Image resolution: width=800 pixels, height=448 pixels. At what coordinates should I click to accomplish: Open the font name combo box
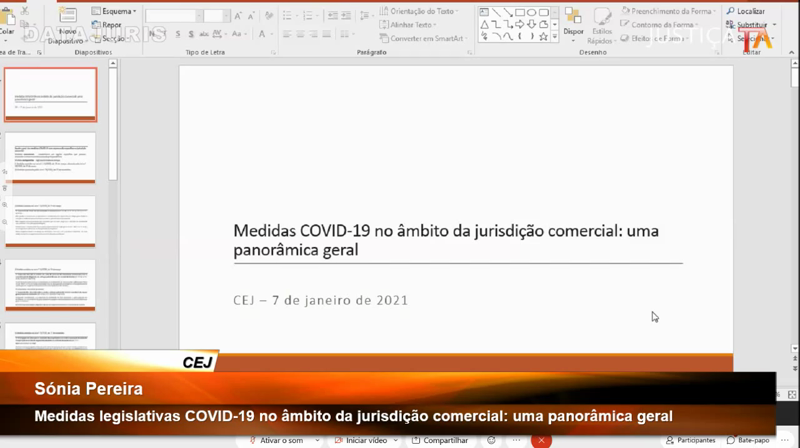[x=171, y=16]
